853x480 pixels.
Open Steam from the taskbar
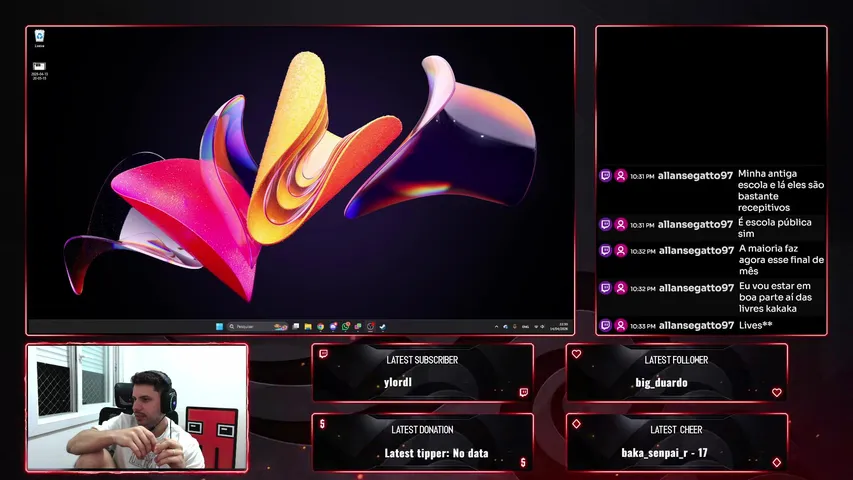(382, 327)
